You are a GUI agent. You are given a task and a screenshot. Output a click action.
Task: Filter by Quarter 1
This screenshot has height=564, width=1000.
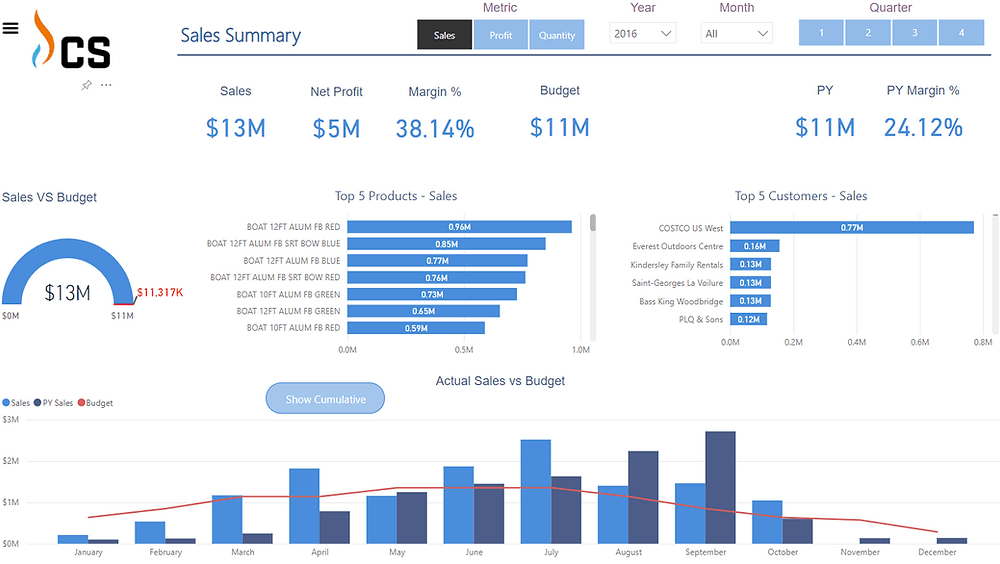click(821, 33)
